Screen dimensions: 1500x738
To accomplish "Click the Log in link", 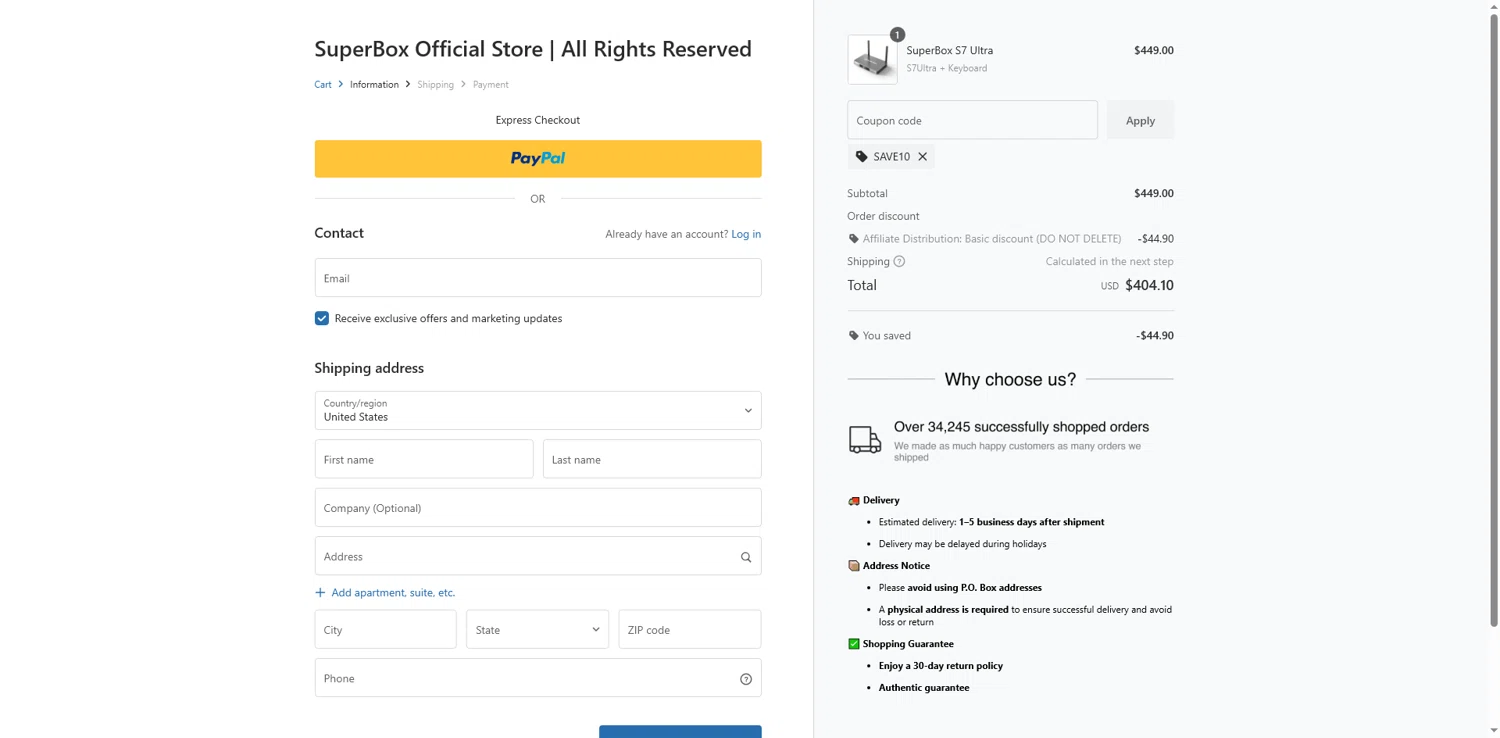I will pyautogui.click(x=746, y=234).
